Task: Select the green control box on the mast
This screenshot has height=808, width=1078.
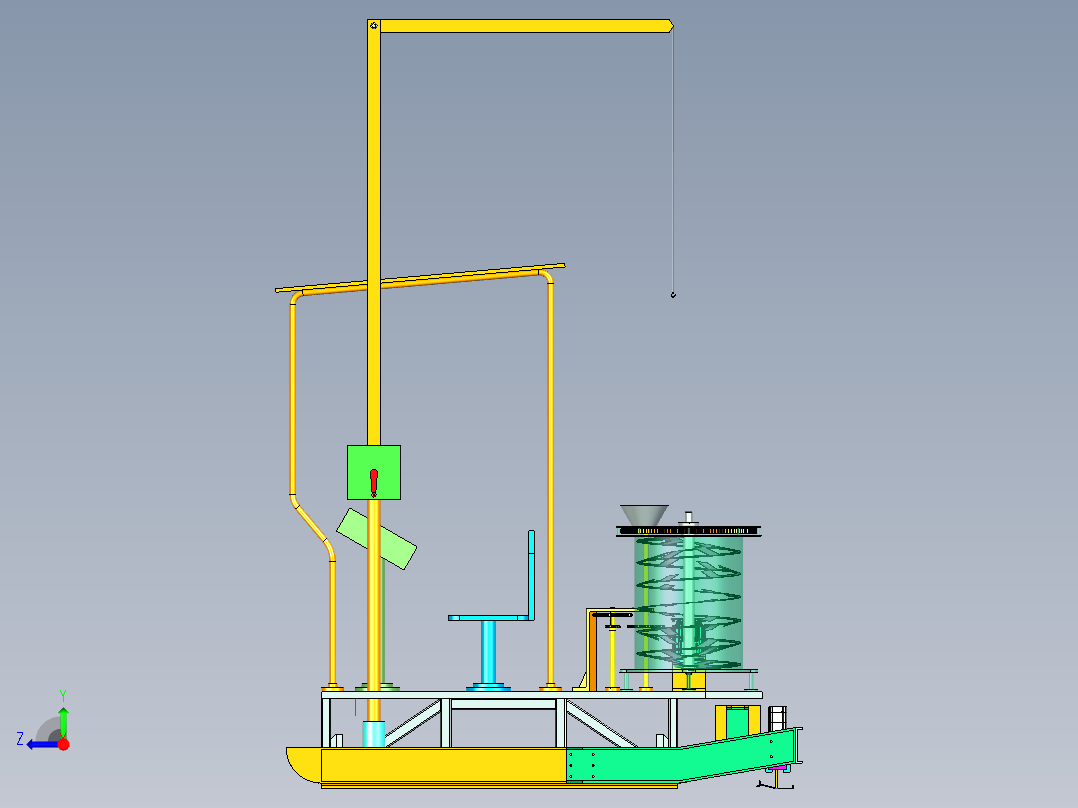Action: coord(374,472)
